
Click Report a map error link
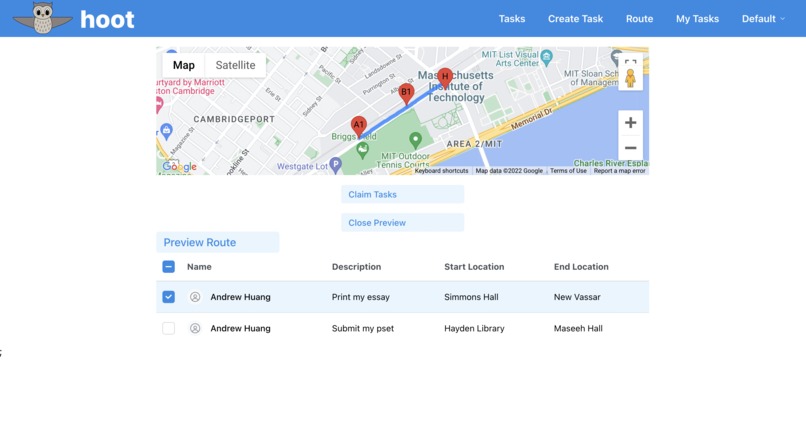click(619, 171)
